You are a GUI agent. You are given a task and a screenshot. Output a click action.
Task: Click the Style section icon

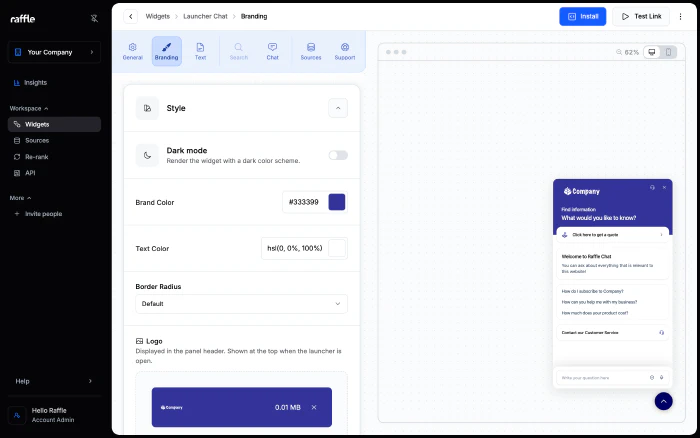coord(147,108)
